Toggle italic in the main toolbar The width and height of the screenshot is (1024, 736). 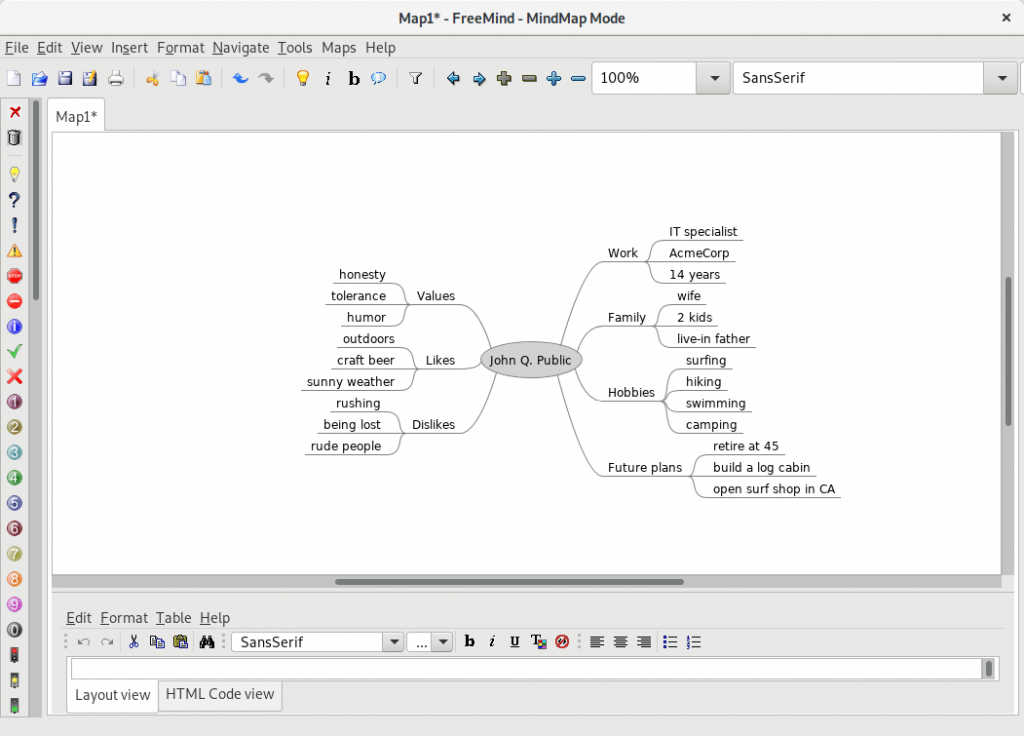coord(328,78)
